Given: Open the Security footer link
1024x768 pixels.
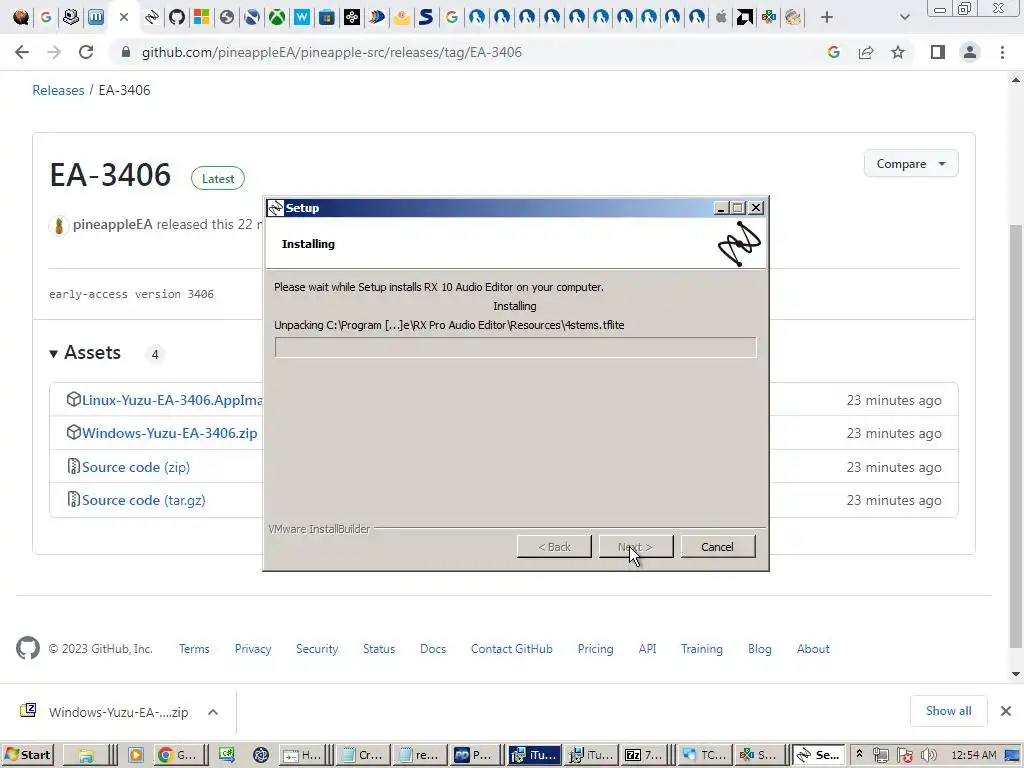Looking at the screenshot, I should [317, 648].
